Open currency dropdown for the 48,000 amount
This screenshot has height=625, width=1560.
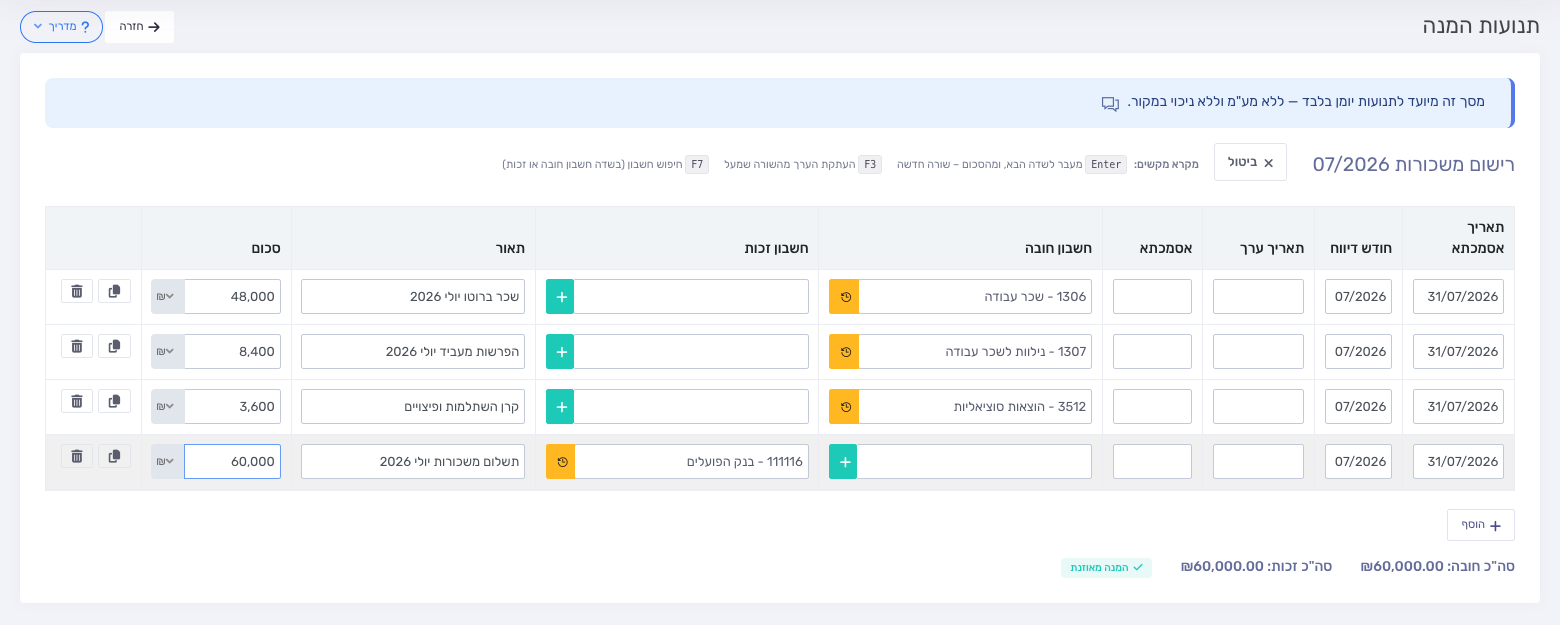[167, 297]
